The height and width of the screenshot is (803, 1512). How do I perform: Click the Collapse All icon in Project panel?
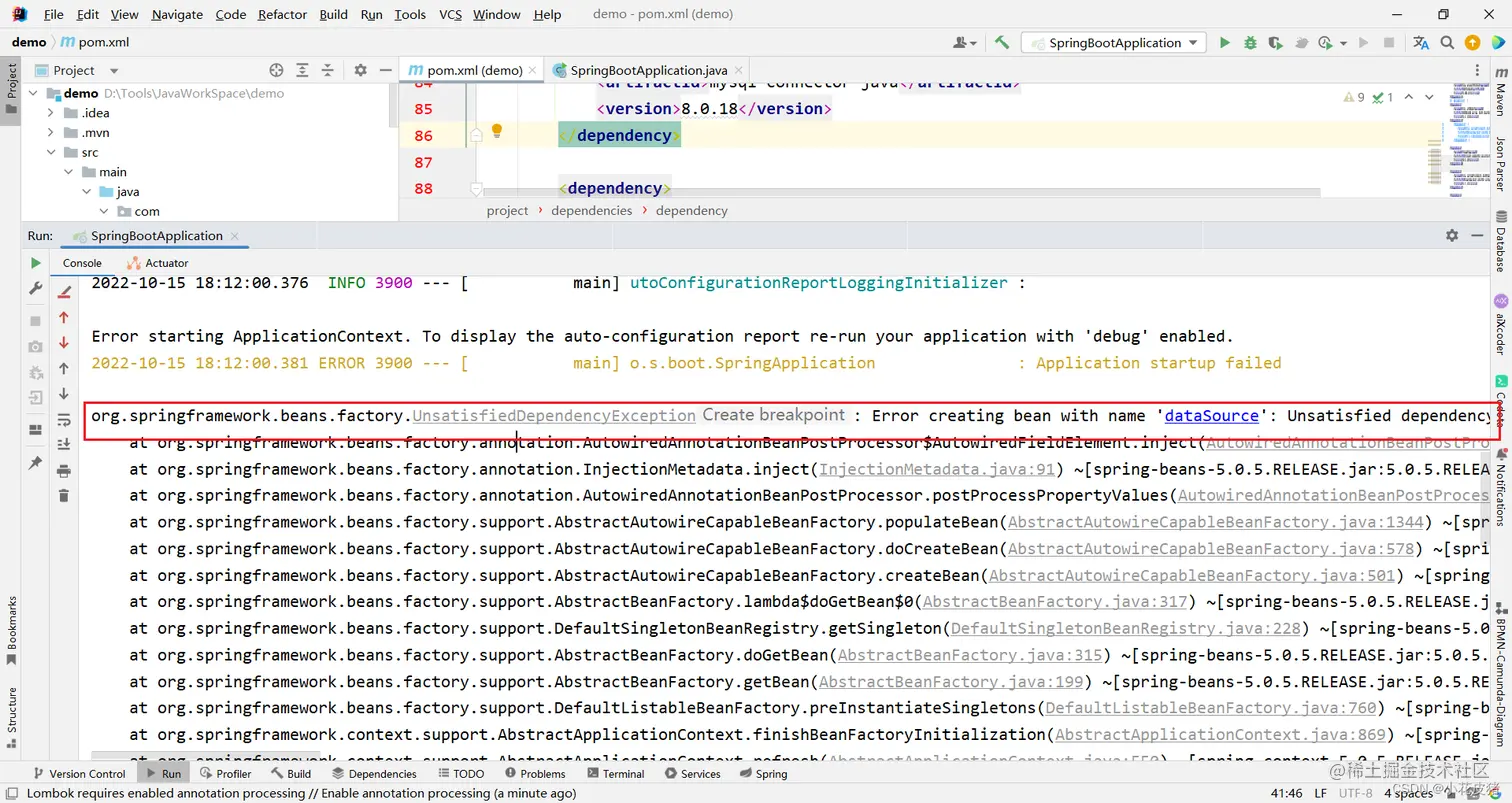(x=328, y=70)
